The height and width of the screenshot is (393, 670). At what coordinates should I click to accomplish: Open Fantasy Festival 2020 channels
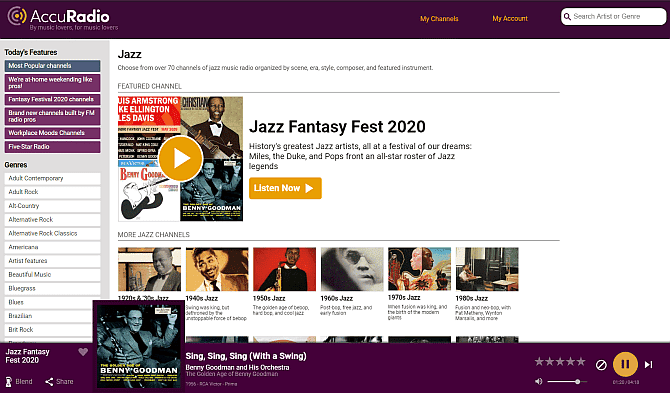(53, 100)
